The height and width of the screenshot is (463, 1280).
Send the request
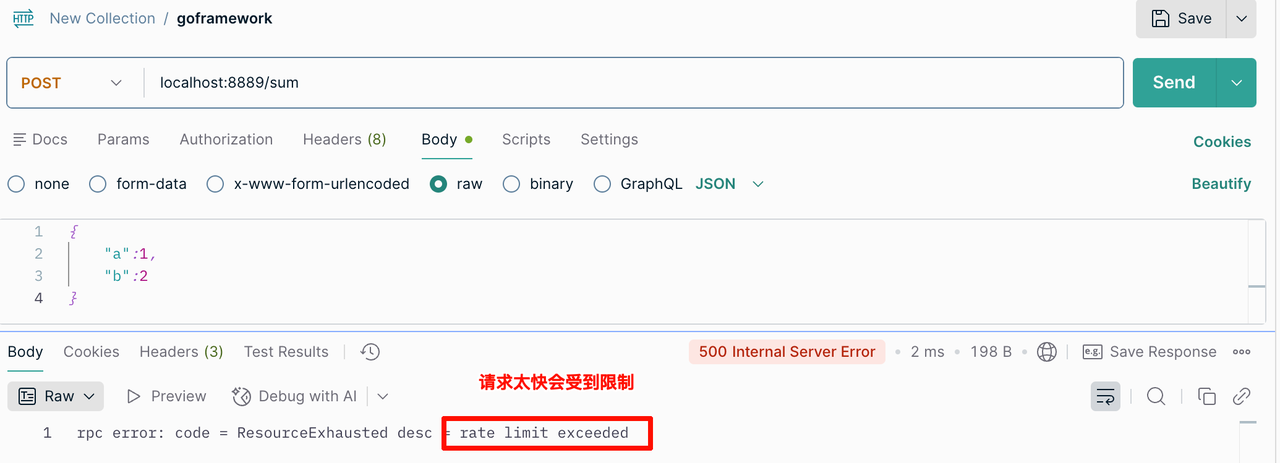point(1174,82)
